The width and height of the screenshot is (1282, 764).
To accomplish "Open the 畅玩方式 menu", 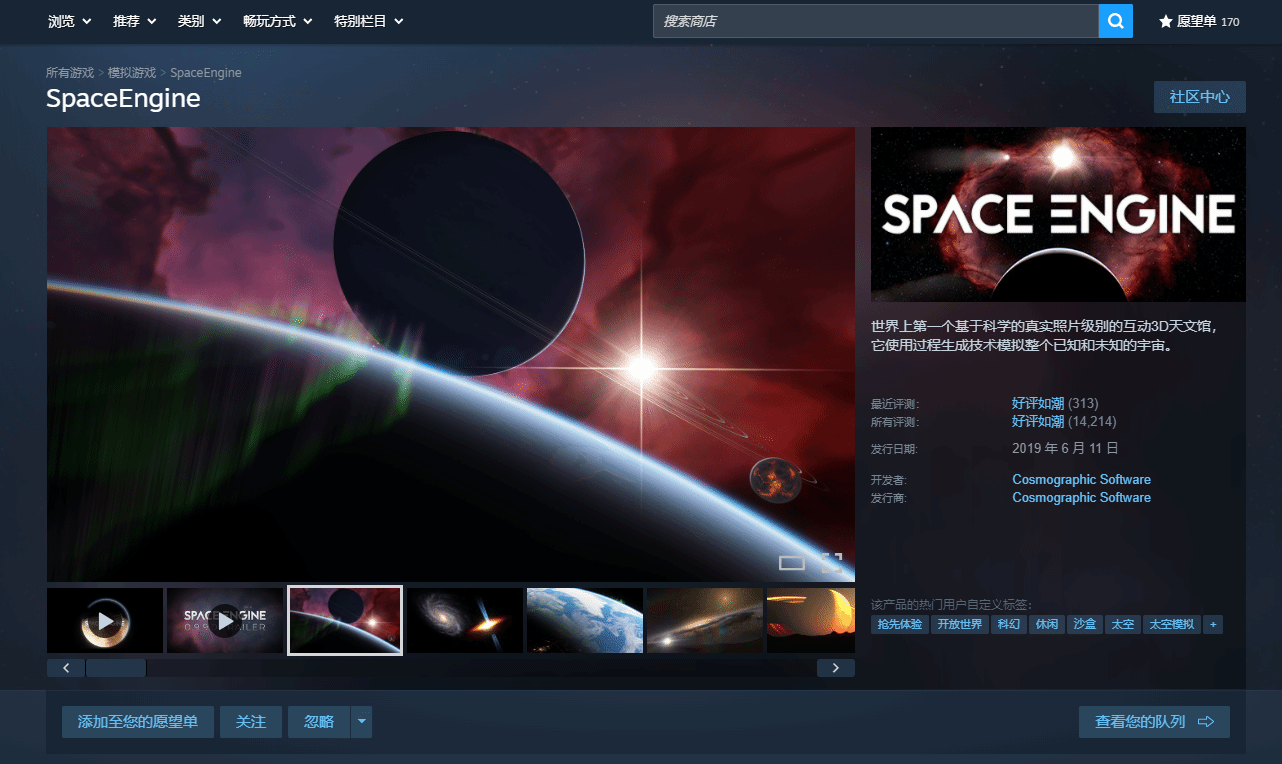I will coord(277,21).
